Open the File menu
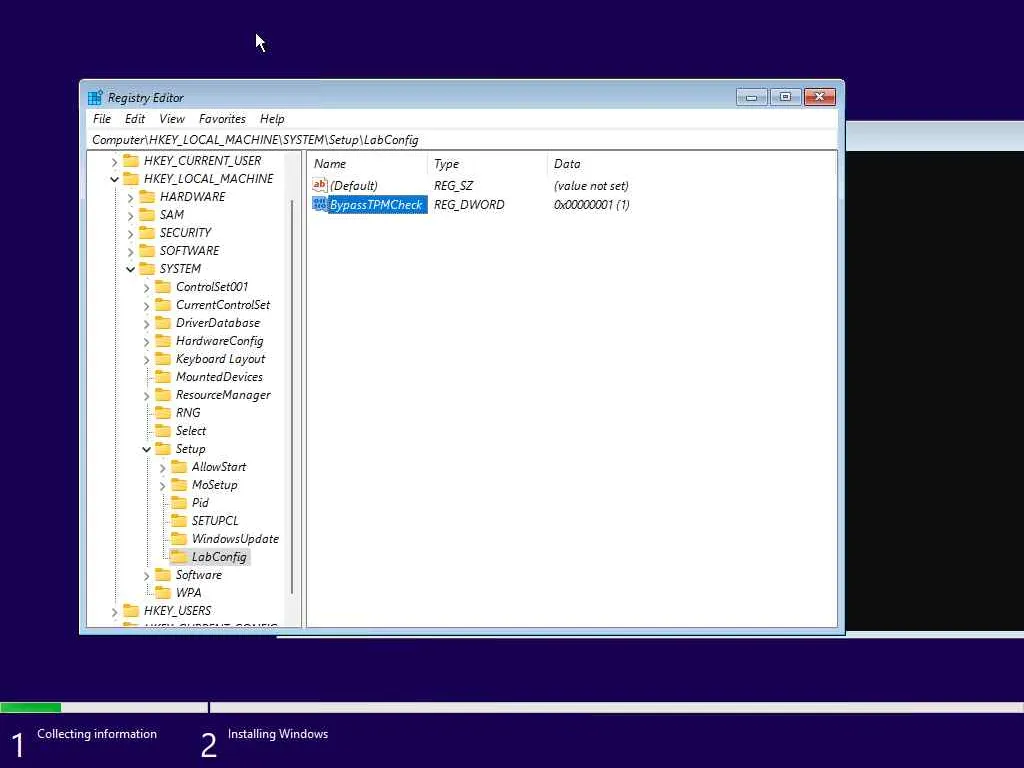Image resolution: width=1024 pixels, height=768 pixels. click(102, 119)
